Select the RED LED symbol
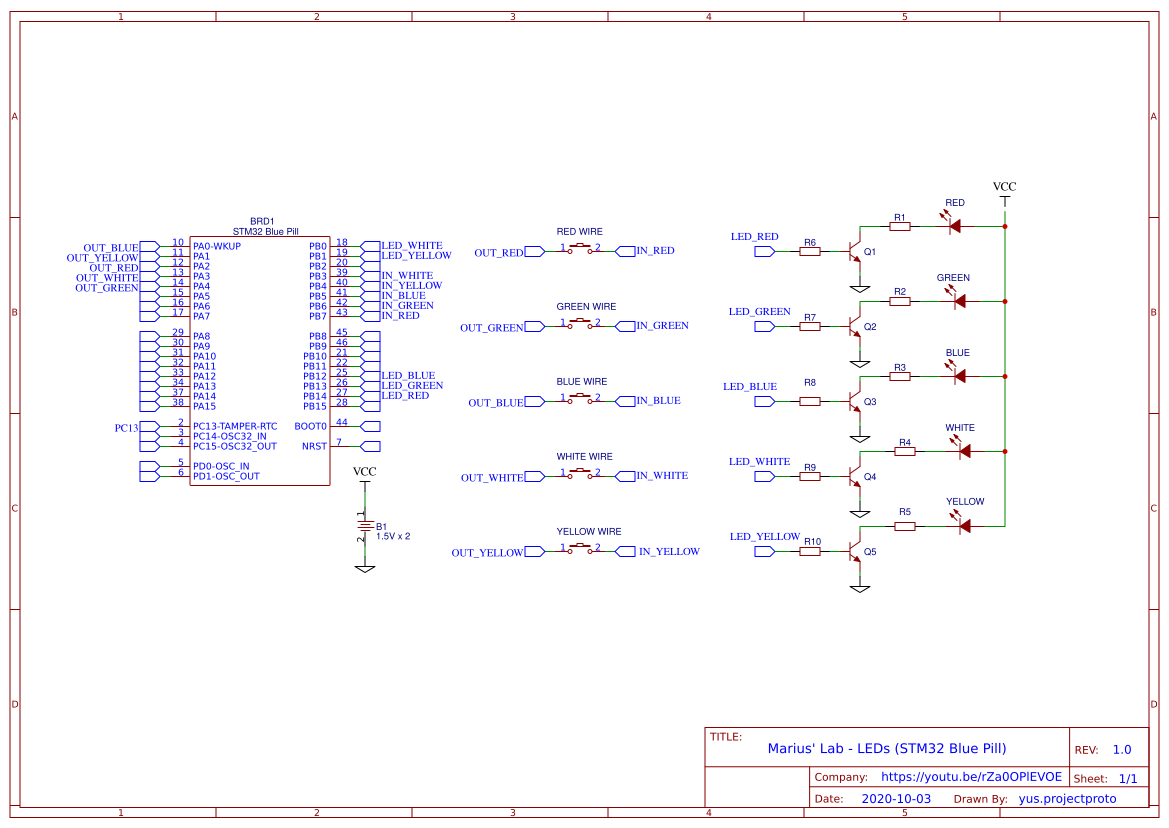 tap(955, 226)
